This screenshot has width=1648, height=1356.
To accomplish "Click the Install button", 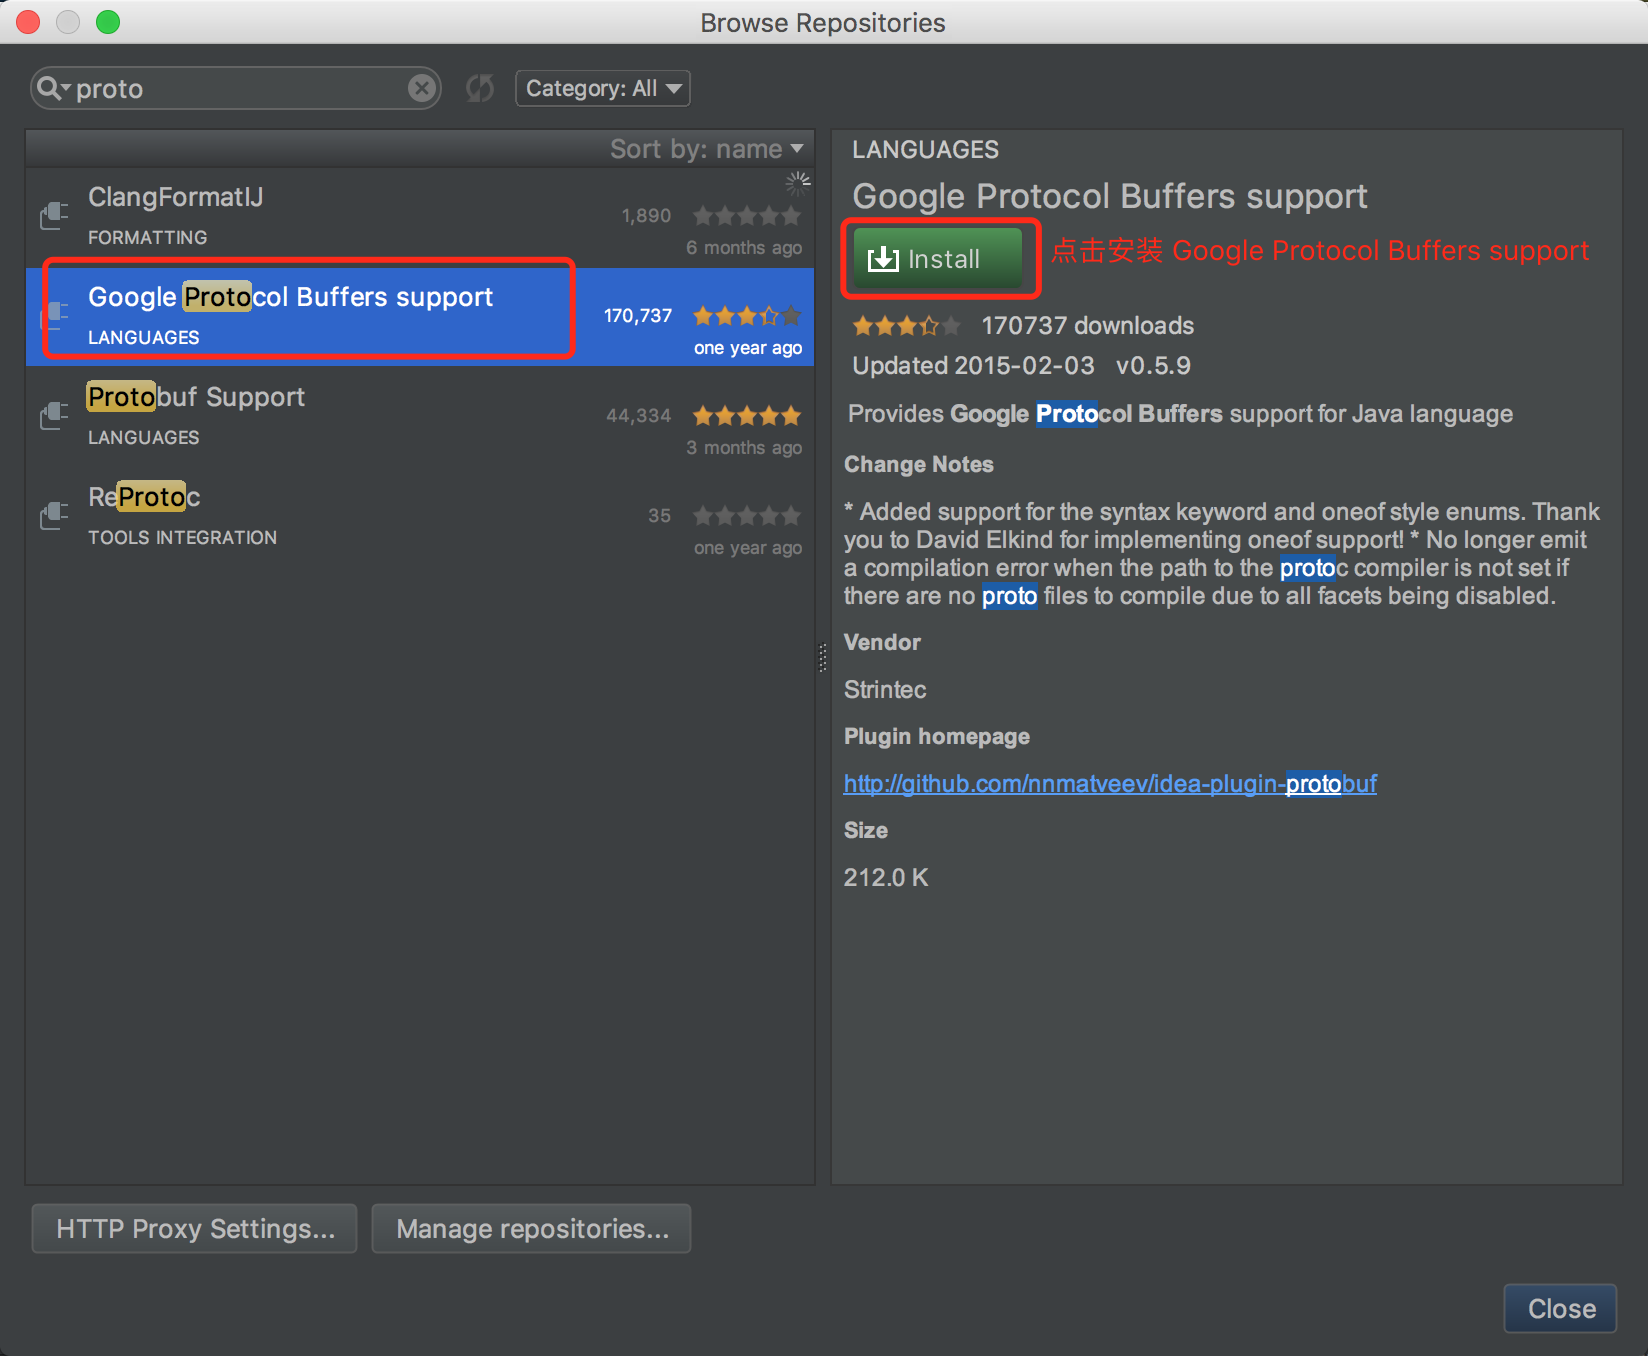I will [937, 259].
